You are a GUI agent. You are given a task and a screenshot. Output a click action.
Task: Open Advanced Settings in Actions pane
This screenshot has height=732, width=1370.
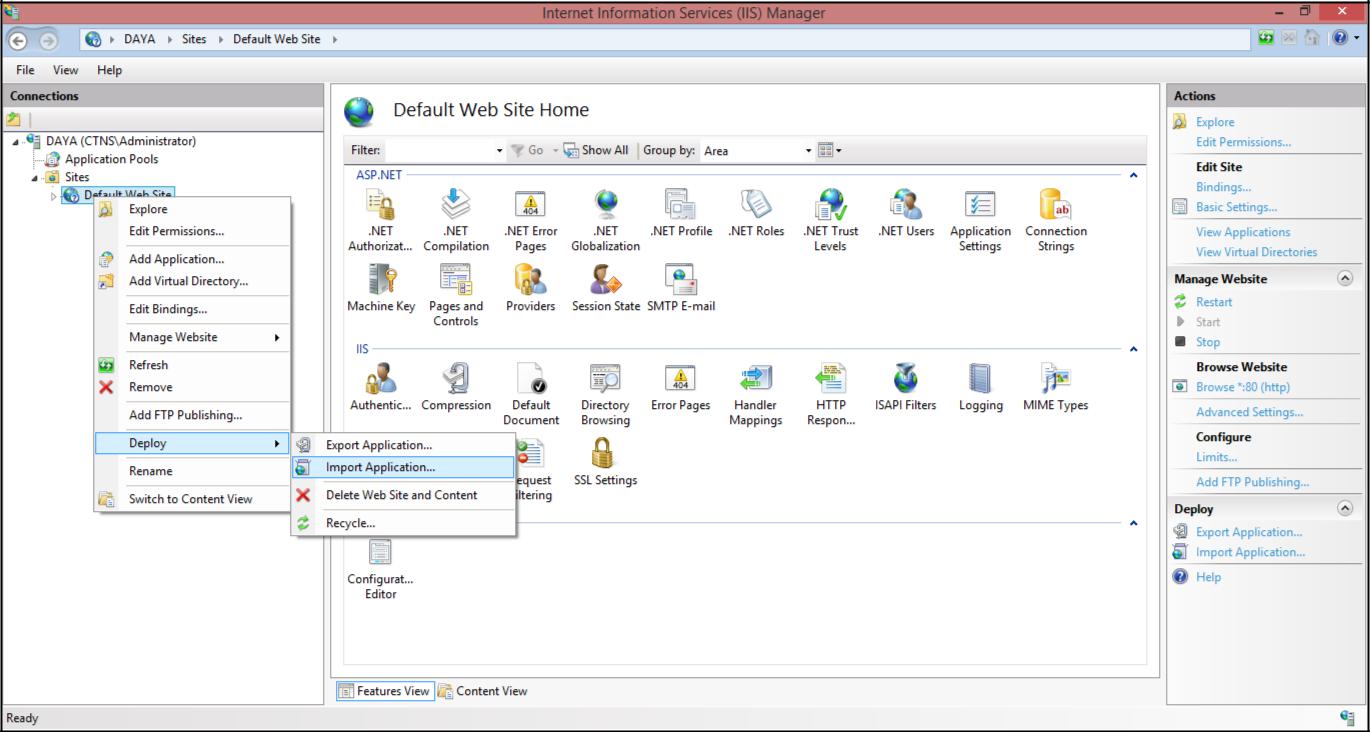[1249, 412]
